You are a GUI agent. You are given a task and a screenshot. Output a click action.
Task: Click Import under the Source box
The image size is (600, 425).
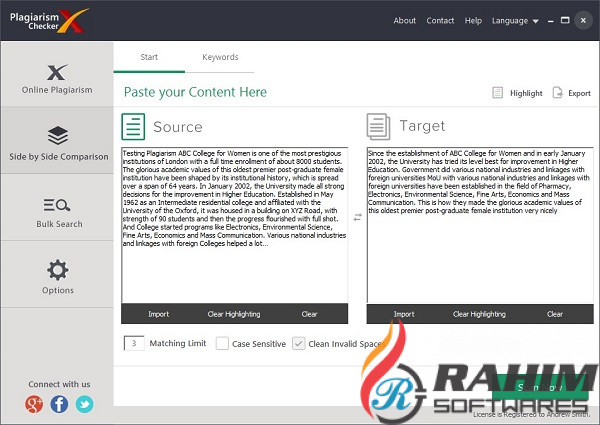[158, 314]
